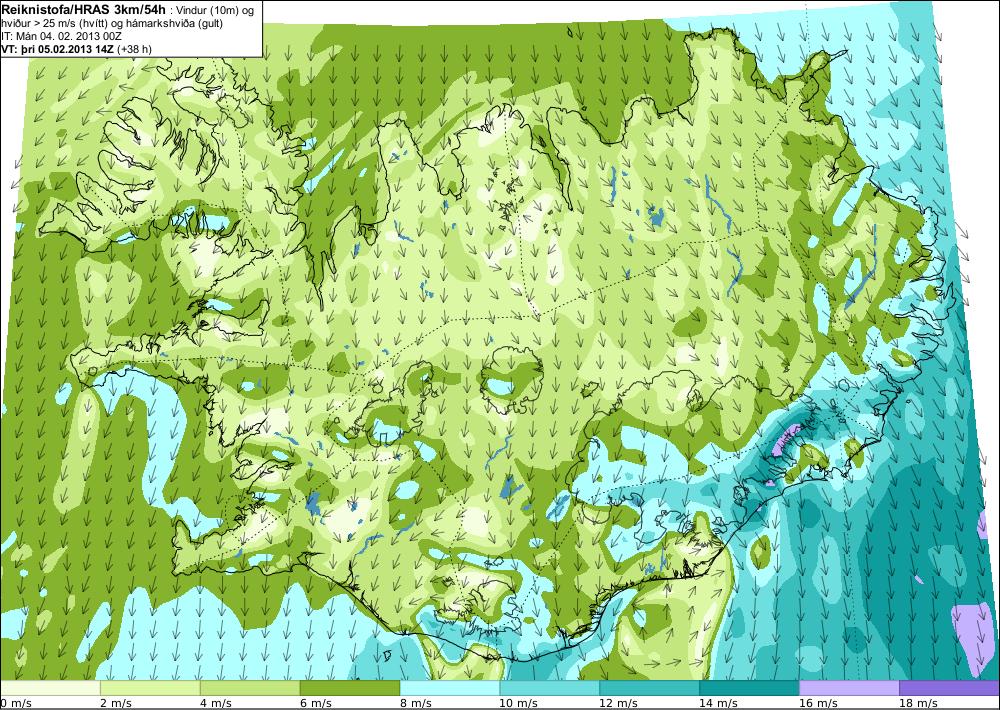Click the '16 m/s' legend label
Image resolution: width=1000 pixels, height=710 pixels.
(x=820, y=703)
